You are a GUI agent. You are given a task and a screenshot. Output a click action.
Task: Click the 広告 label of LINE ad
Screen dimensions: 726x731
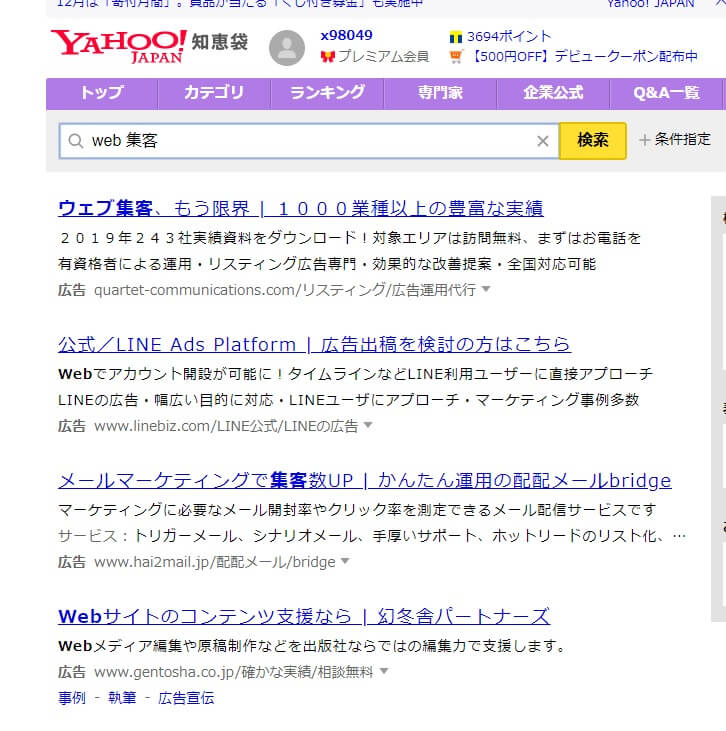pyautogui.click(x=72, y=426)
